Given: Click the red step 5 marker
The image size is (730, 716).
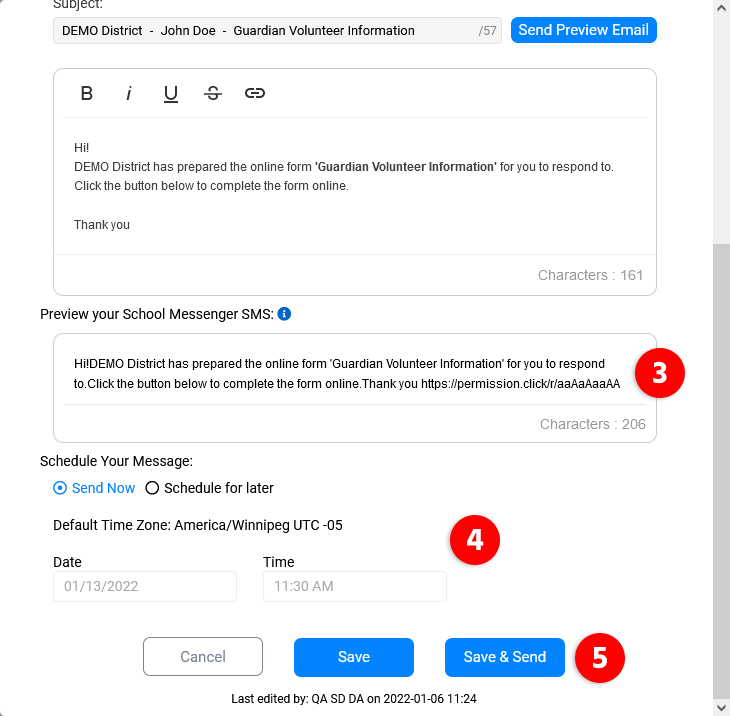Looking at the screenshot, I should (x=599, y=657).
